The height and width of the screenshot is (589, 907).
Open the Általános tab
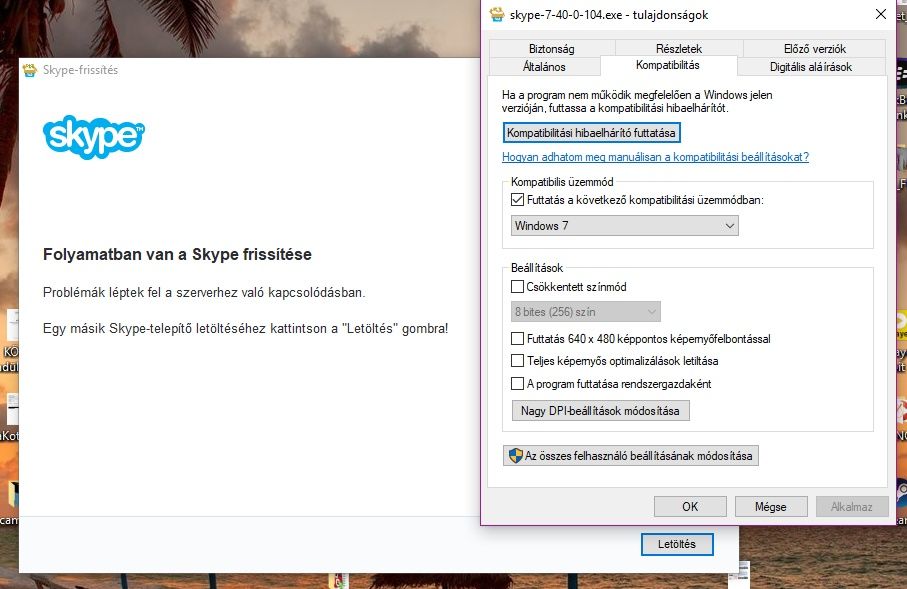pos(544,67)
